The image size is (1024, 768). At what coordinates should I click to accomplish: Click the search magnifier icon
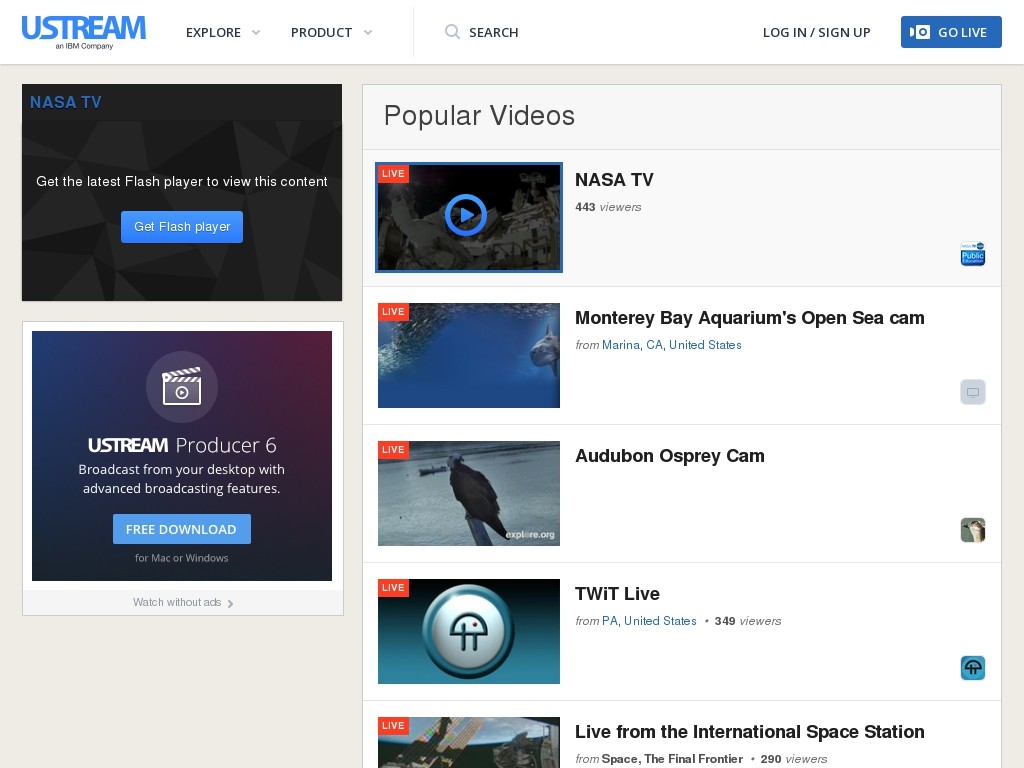click(452, 32)
